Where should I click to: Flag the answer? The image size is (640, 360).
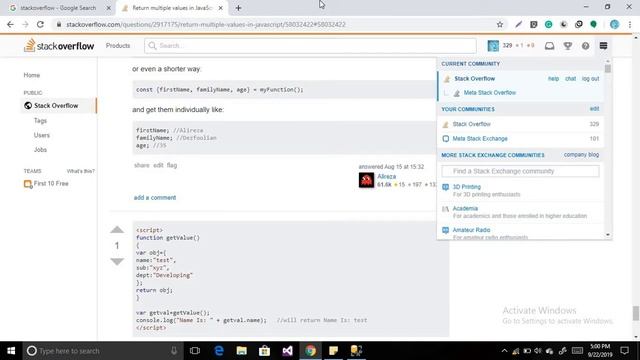(x=172, y=165)
